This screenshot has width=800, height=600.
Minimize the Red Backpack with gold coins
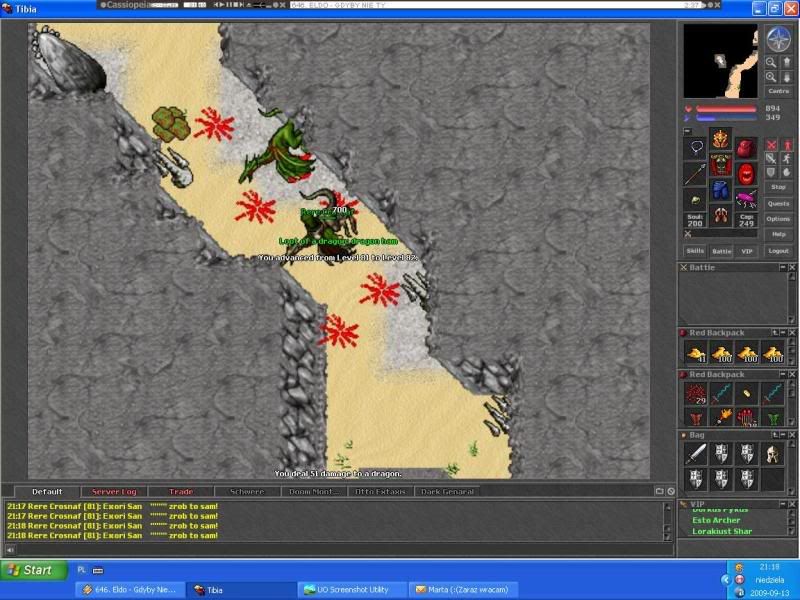coord(783,333)
